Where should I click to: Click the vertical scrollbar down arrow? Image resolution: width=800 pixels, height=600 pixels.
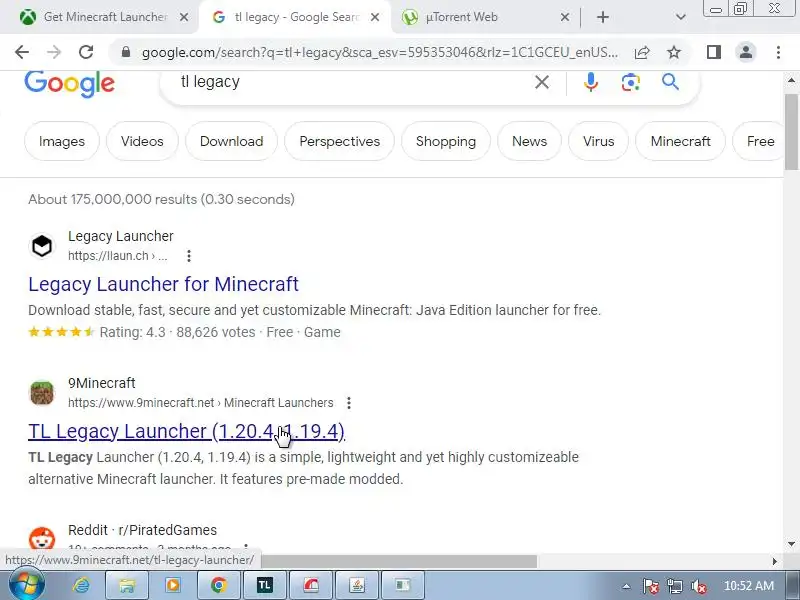[x=791, y=544]
